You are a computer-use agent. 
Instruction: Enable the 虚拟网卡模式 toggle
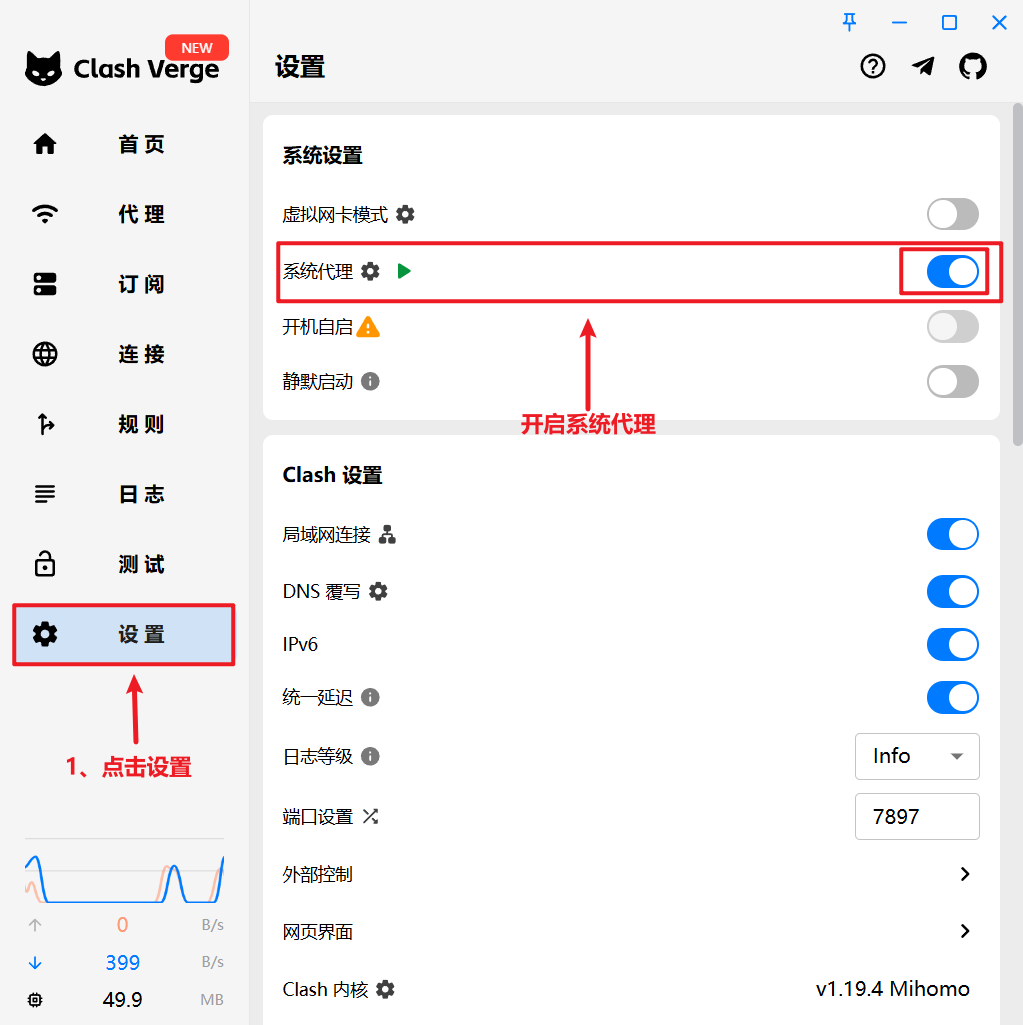[x=952, y=214]
